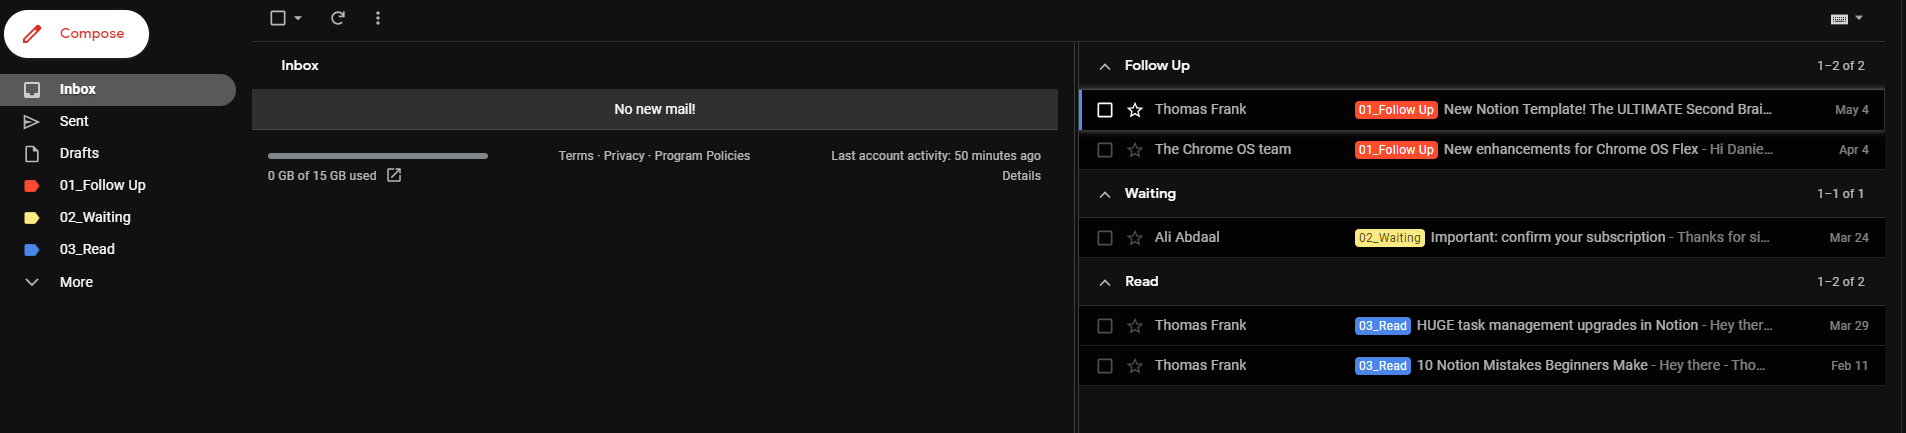The height and width of the screenshot is (433, 1906).
Task: Click the Refresh icon
Action: point(338,18)
